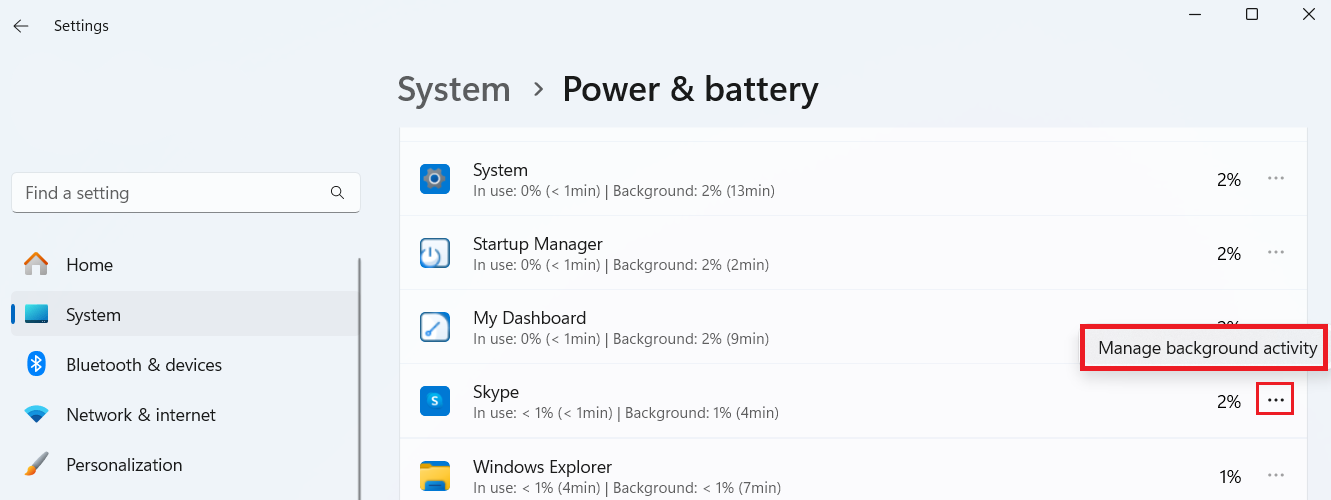Select System in the sidebar
This screenshot has width=1331, height=500.
point(185,315)
